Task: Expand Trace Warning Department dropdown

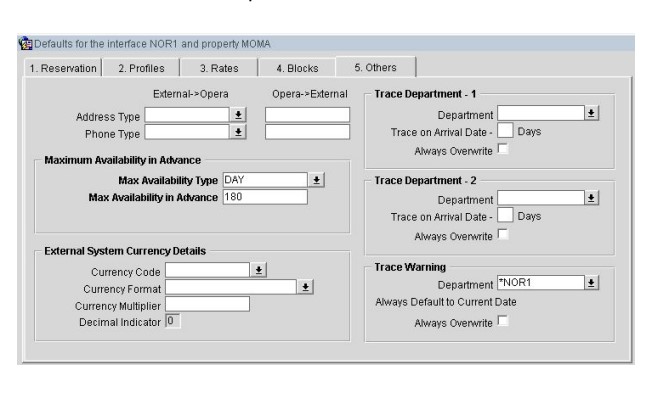Action: pos(592,284)
